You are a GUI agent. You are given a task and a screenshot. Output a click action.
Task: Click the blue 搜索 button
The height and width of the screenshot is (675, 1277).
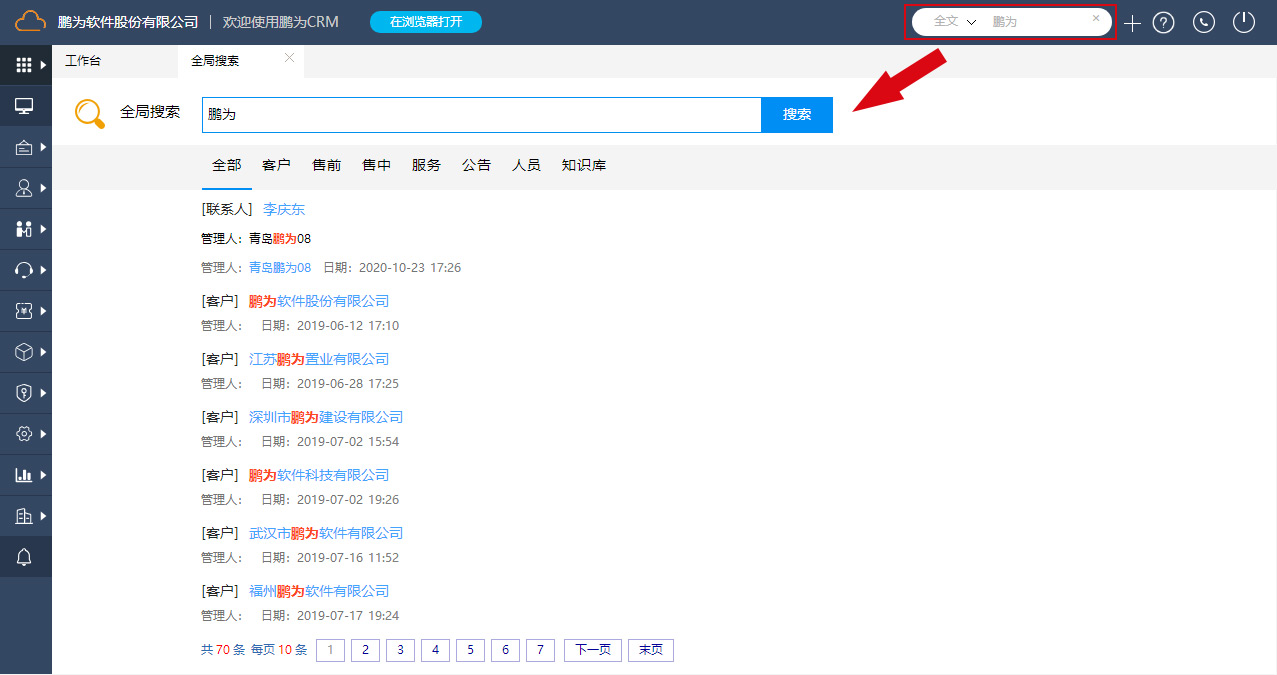(x=797, y=114)
